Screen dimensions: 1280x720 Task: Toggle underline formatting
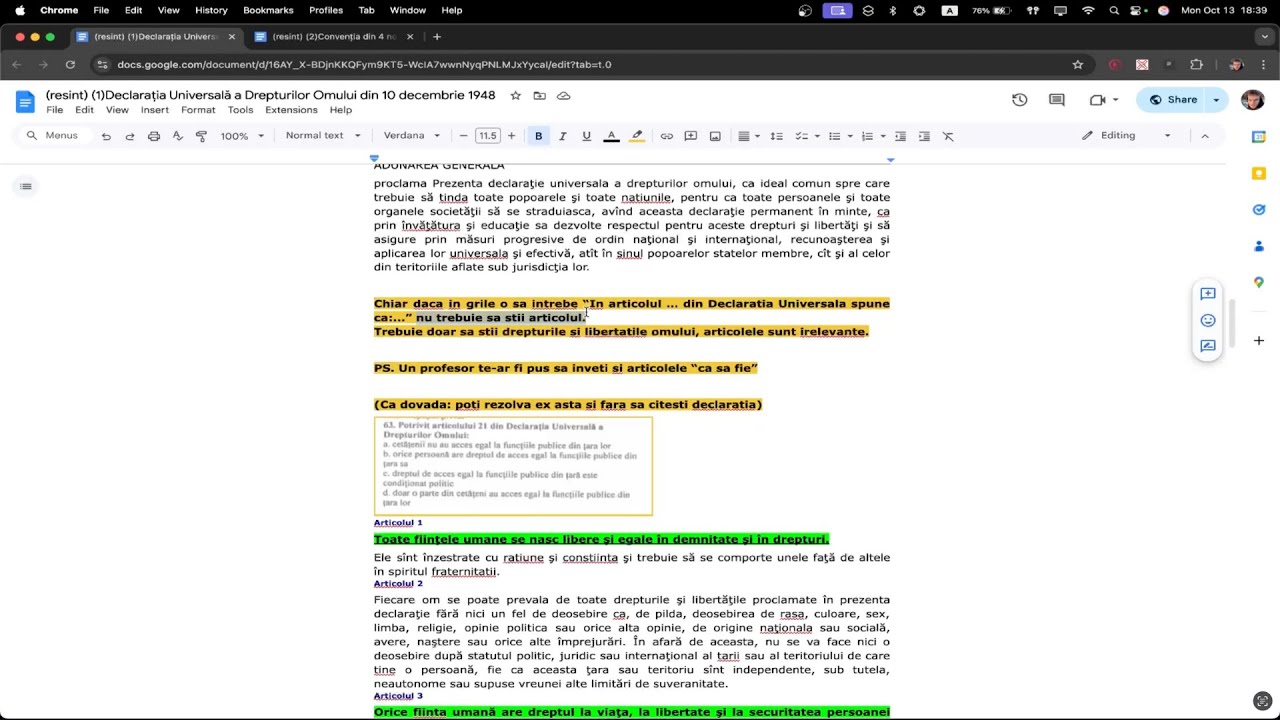click(586, 136)
